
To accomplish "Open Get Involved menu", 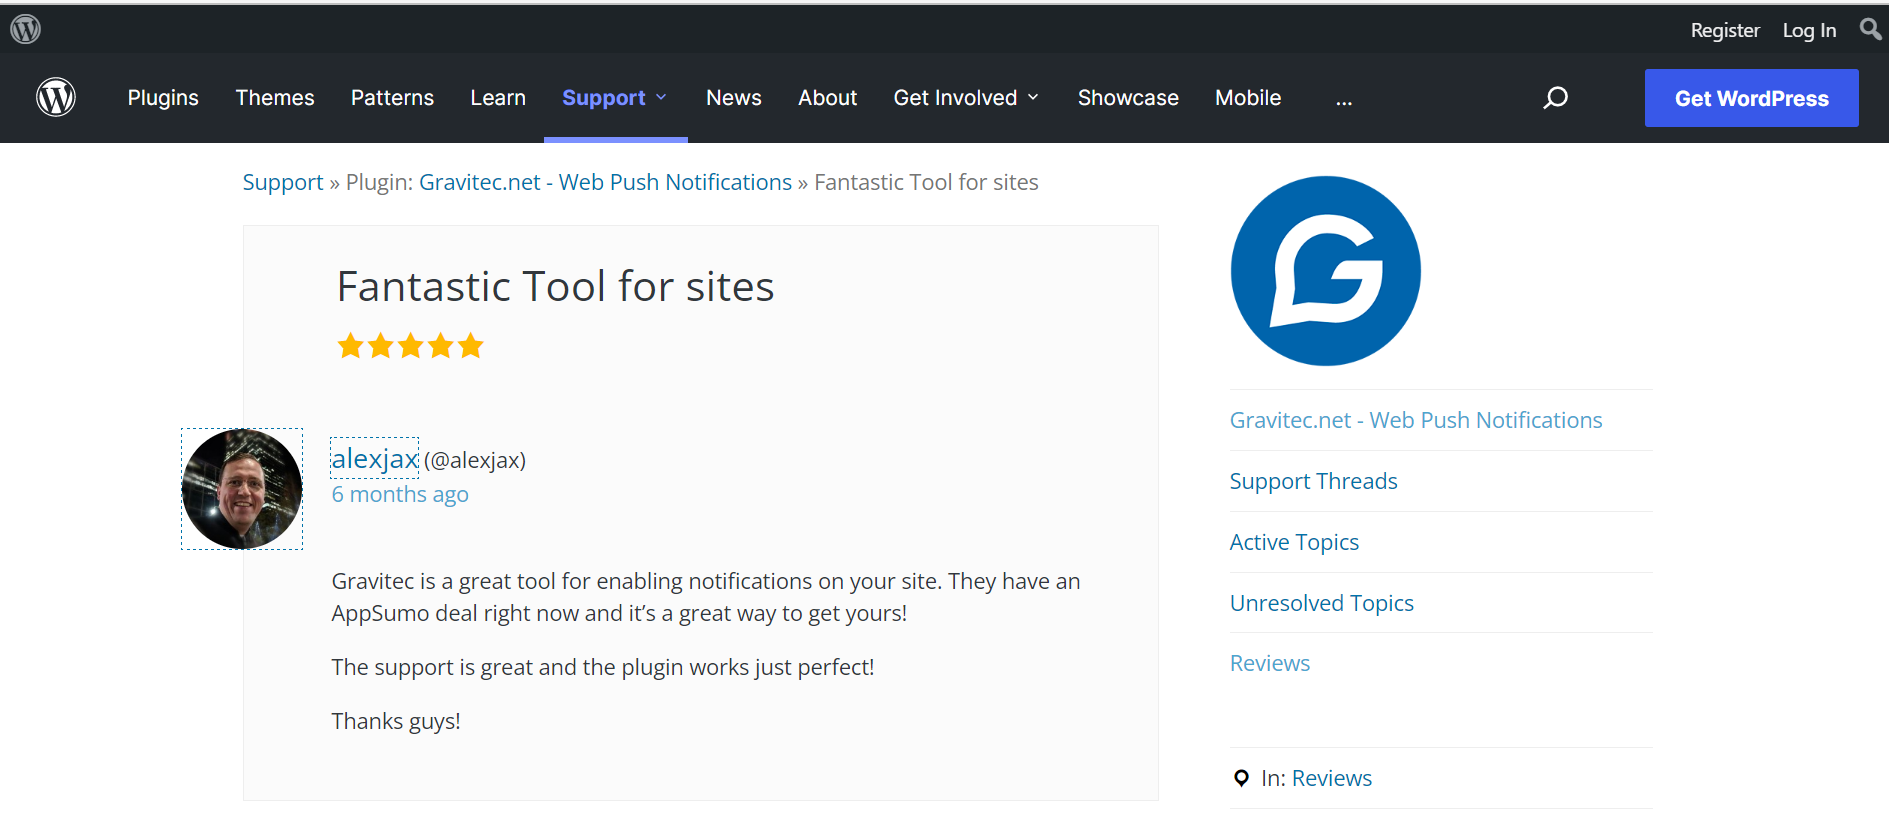I will [x=955, y=98].
